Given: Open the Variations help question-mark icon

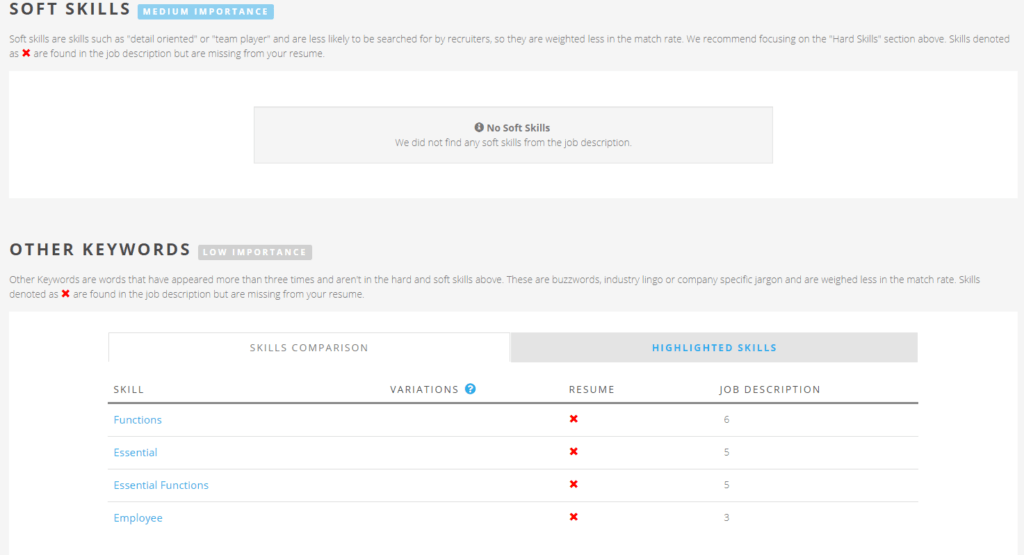Looking at the screenshot, I should point(470,388).
